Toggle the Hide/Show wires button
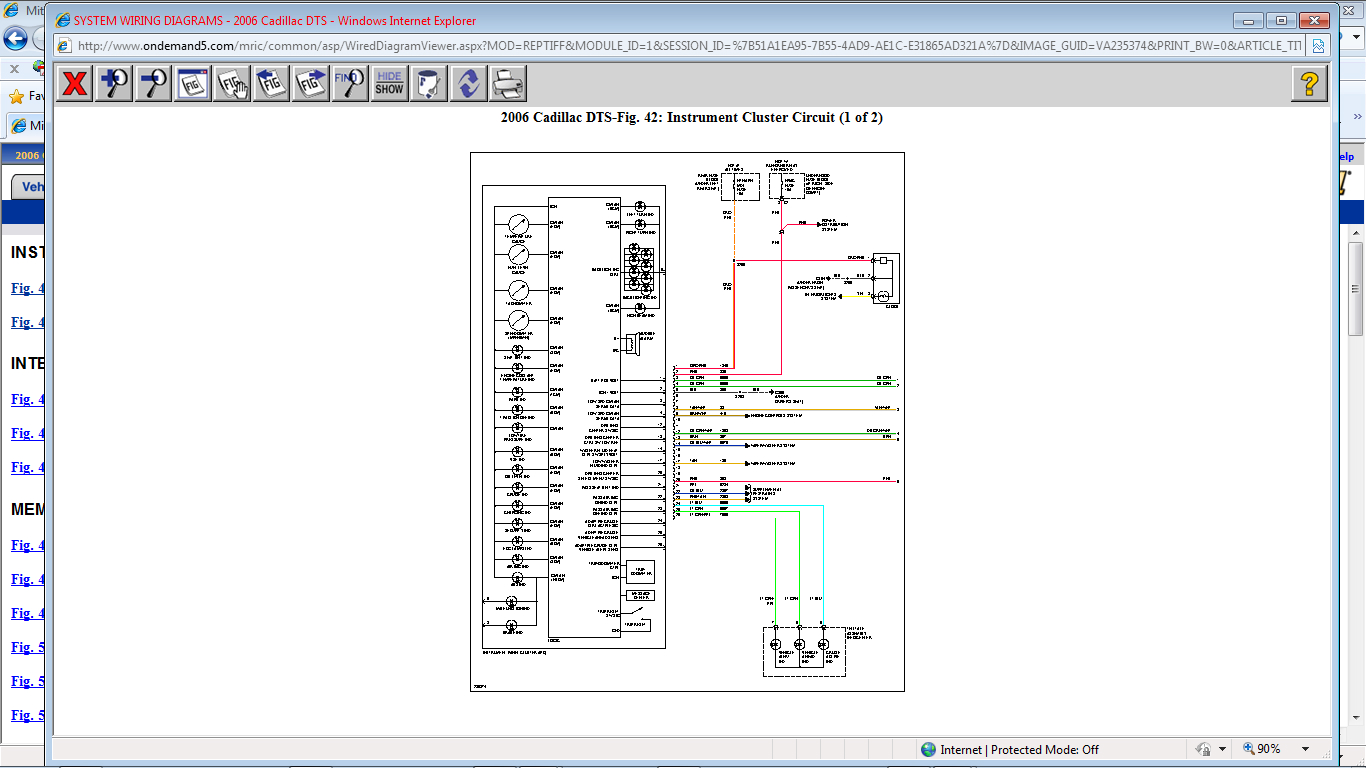Viewport: 1366px width, 768px height. [x=389, y=84]
